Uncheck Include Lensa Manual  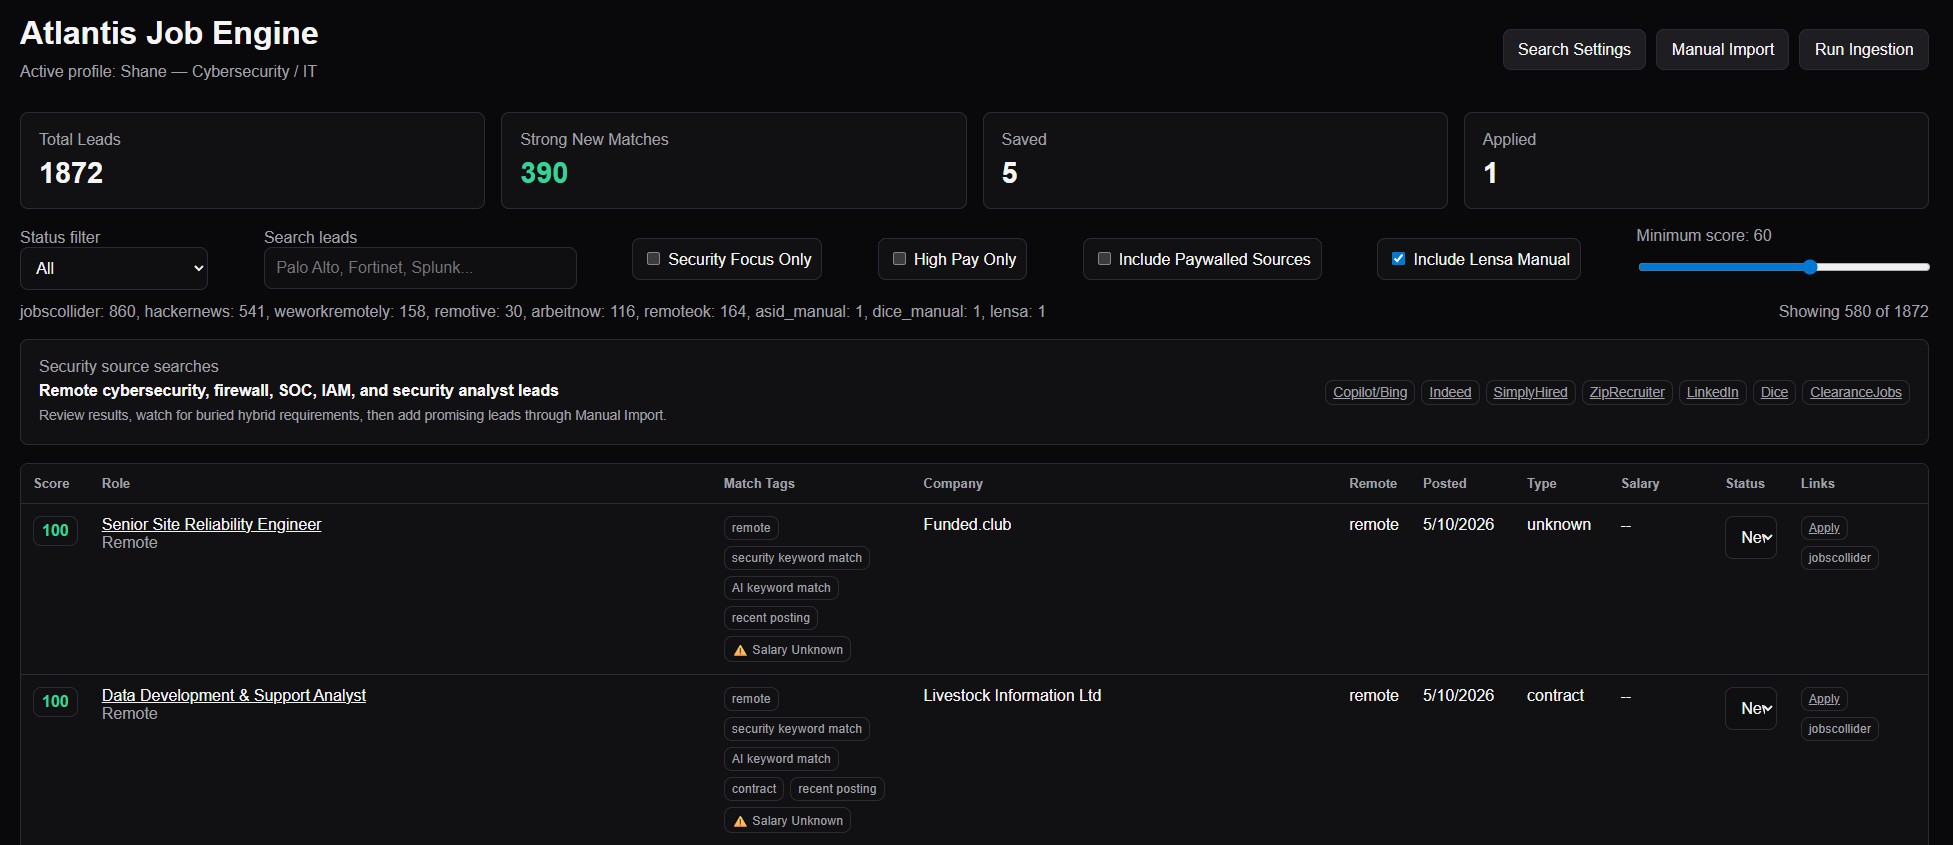click(1398, 259)
